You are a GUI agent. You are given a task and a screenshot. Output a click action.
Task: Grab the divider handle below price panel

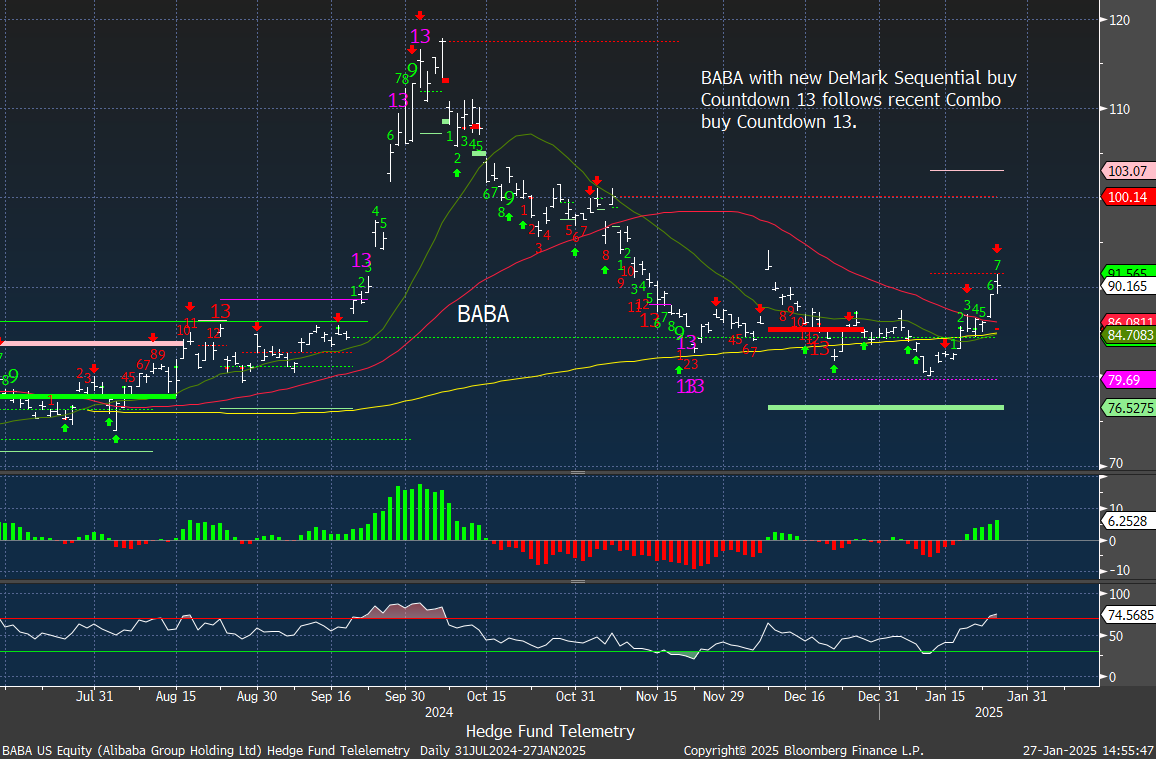pyautogui.click(x=578, y=472)
